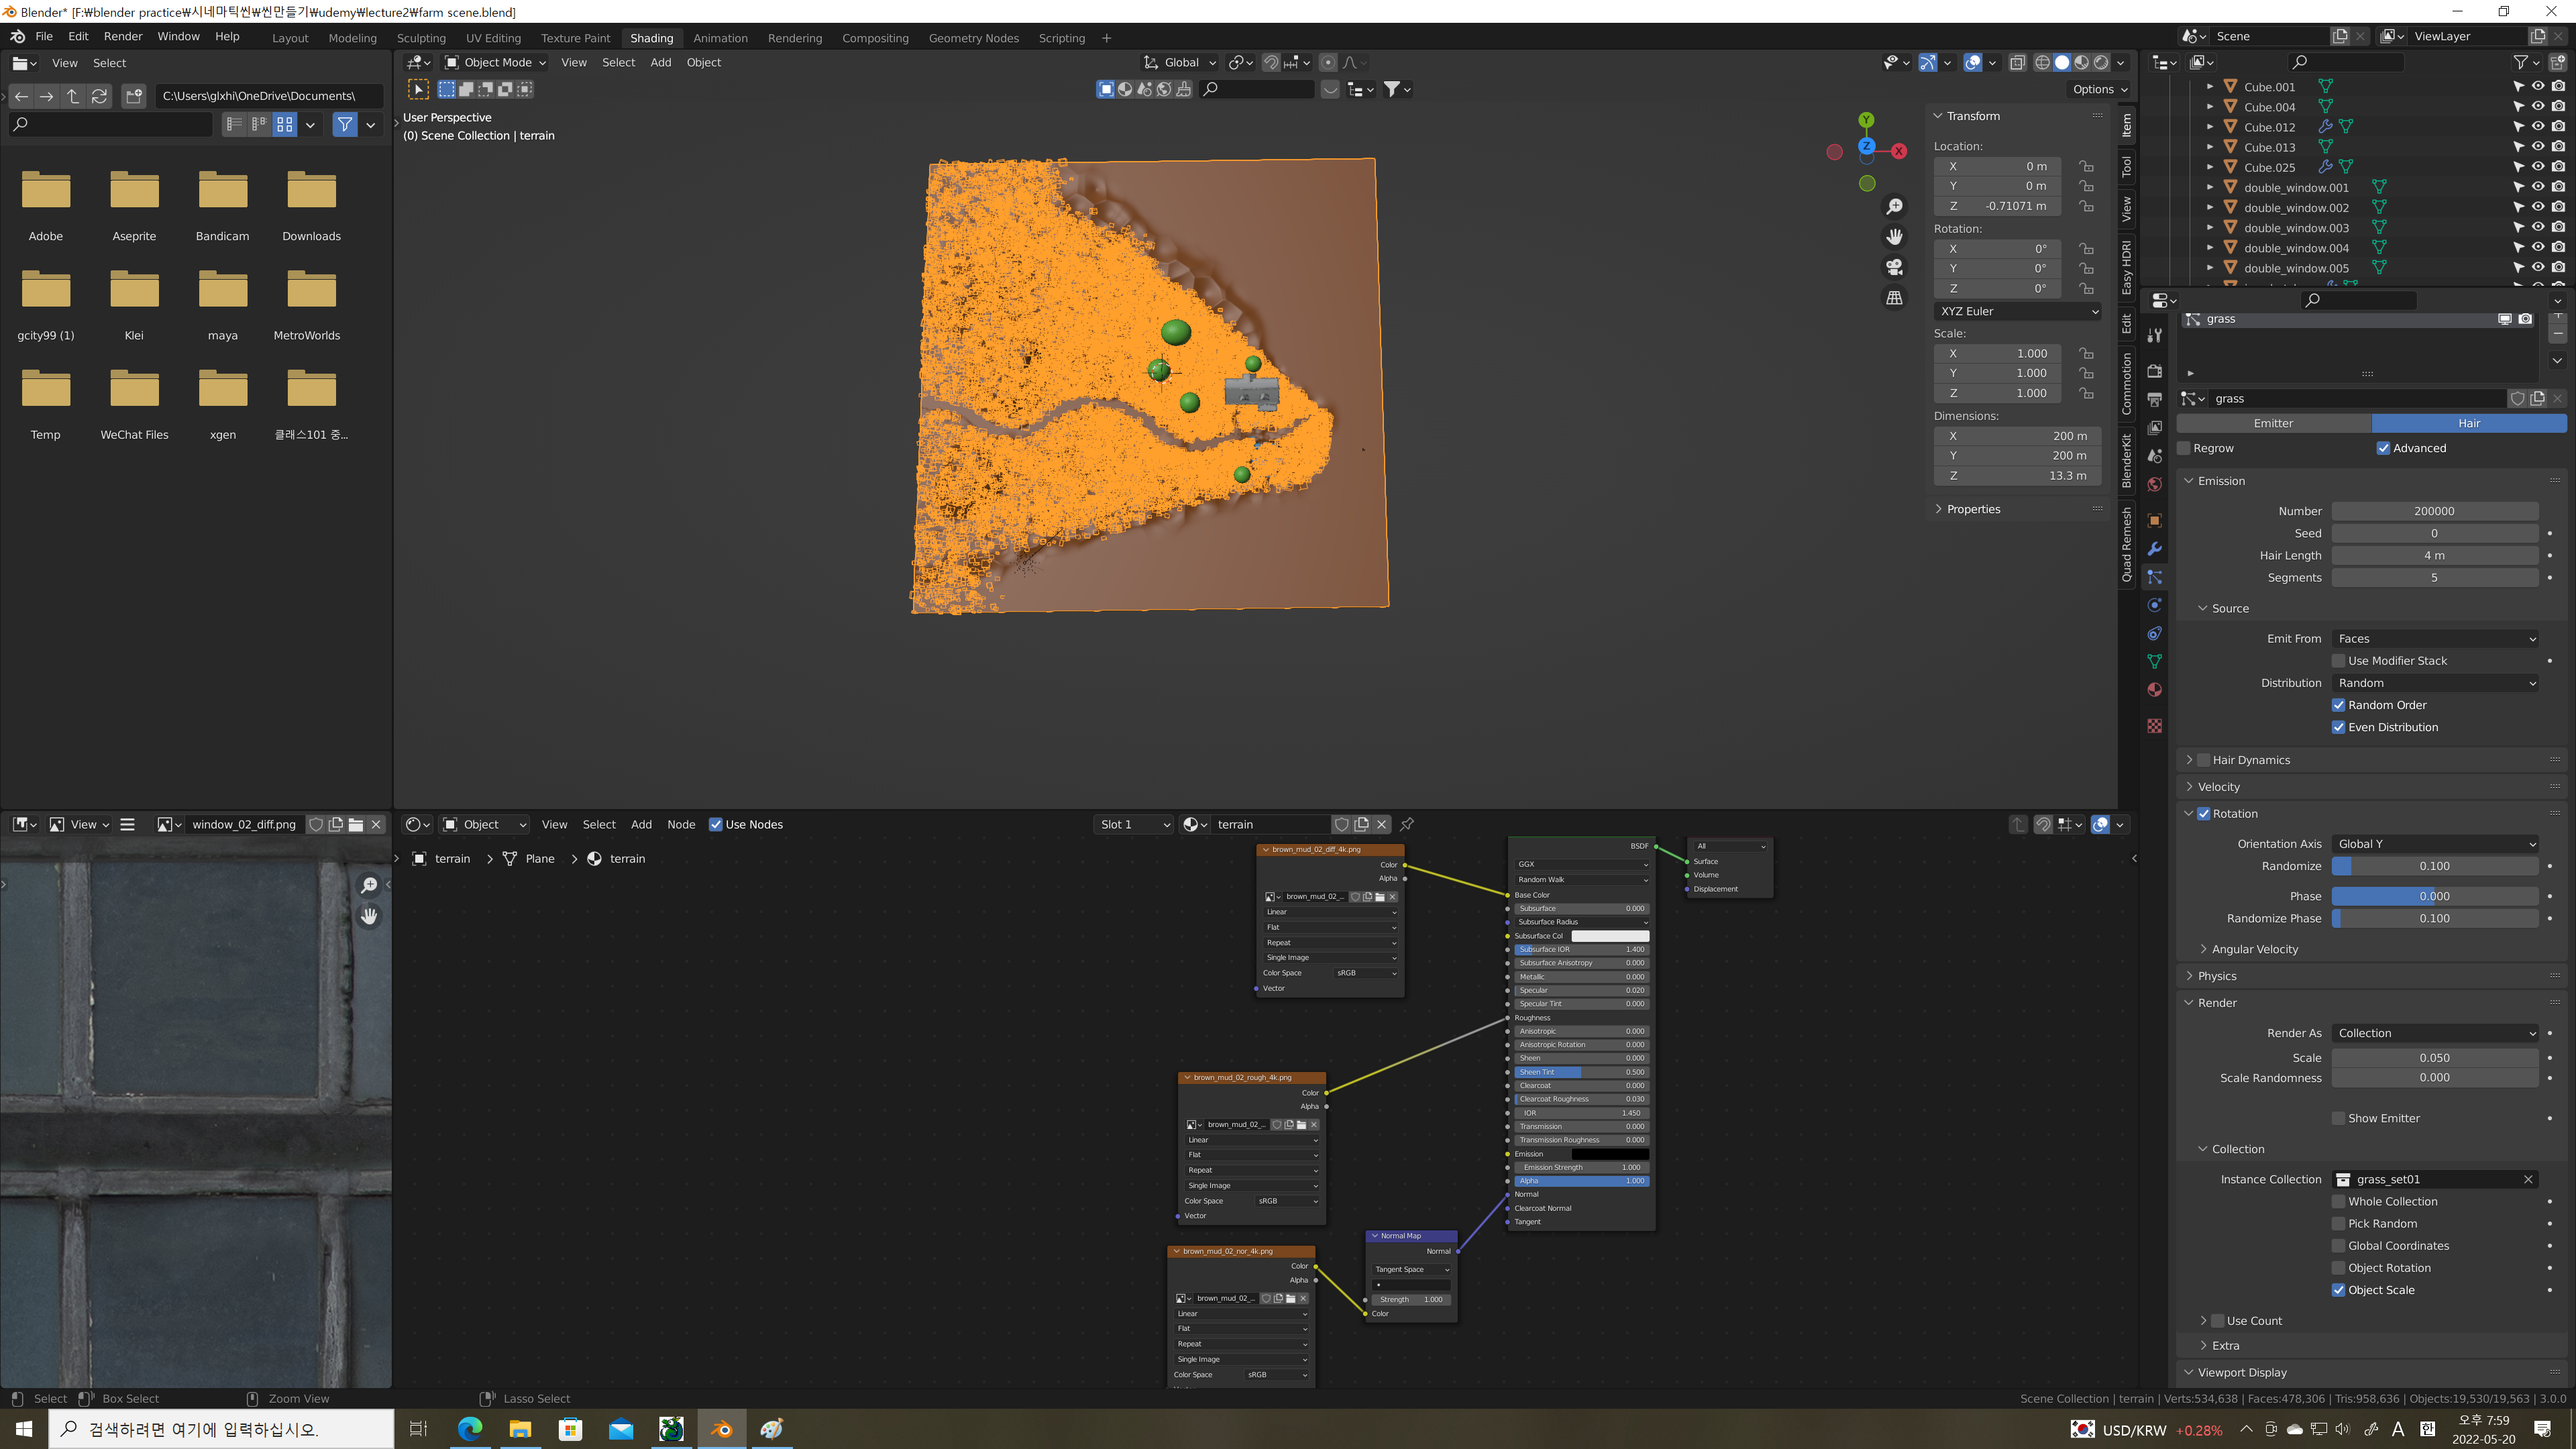Click the camera view icon in viewport
Screen dimensions: 2576x1449
pyautogui.click(x=1894, y=267)
